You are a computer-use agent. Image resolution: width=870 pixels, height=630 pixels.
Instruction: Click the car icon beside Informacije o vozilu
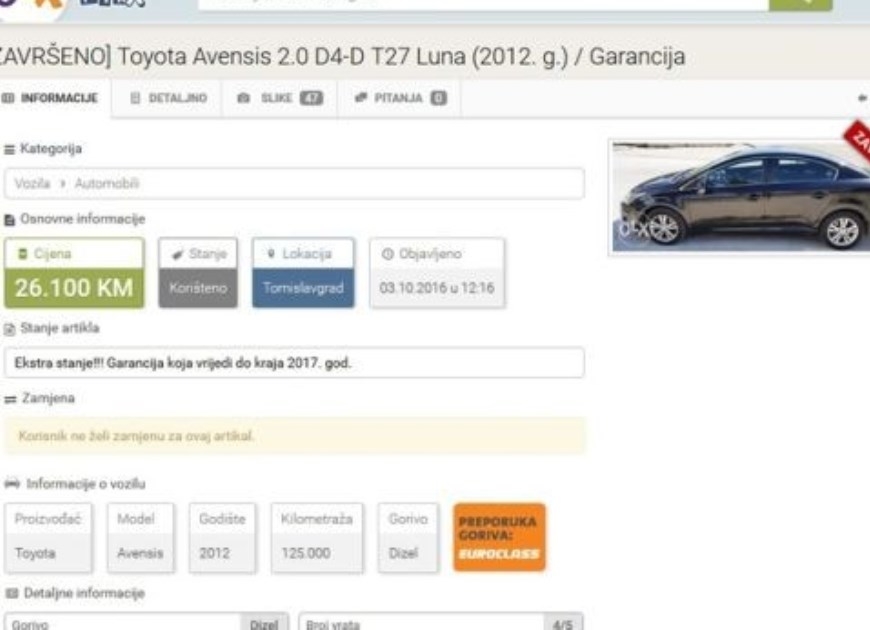pos(12,483)
